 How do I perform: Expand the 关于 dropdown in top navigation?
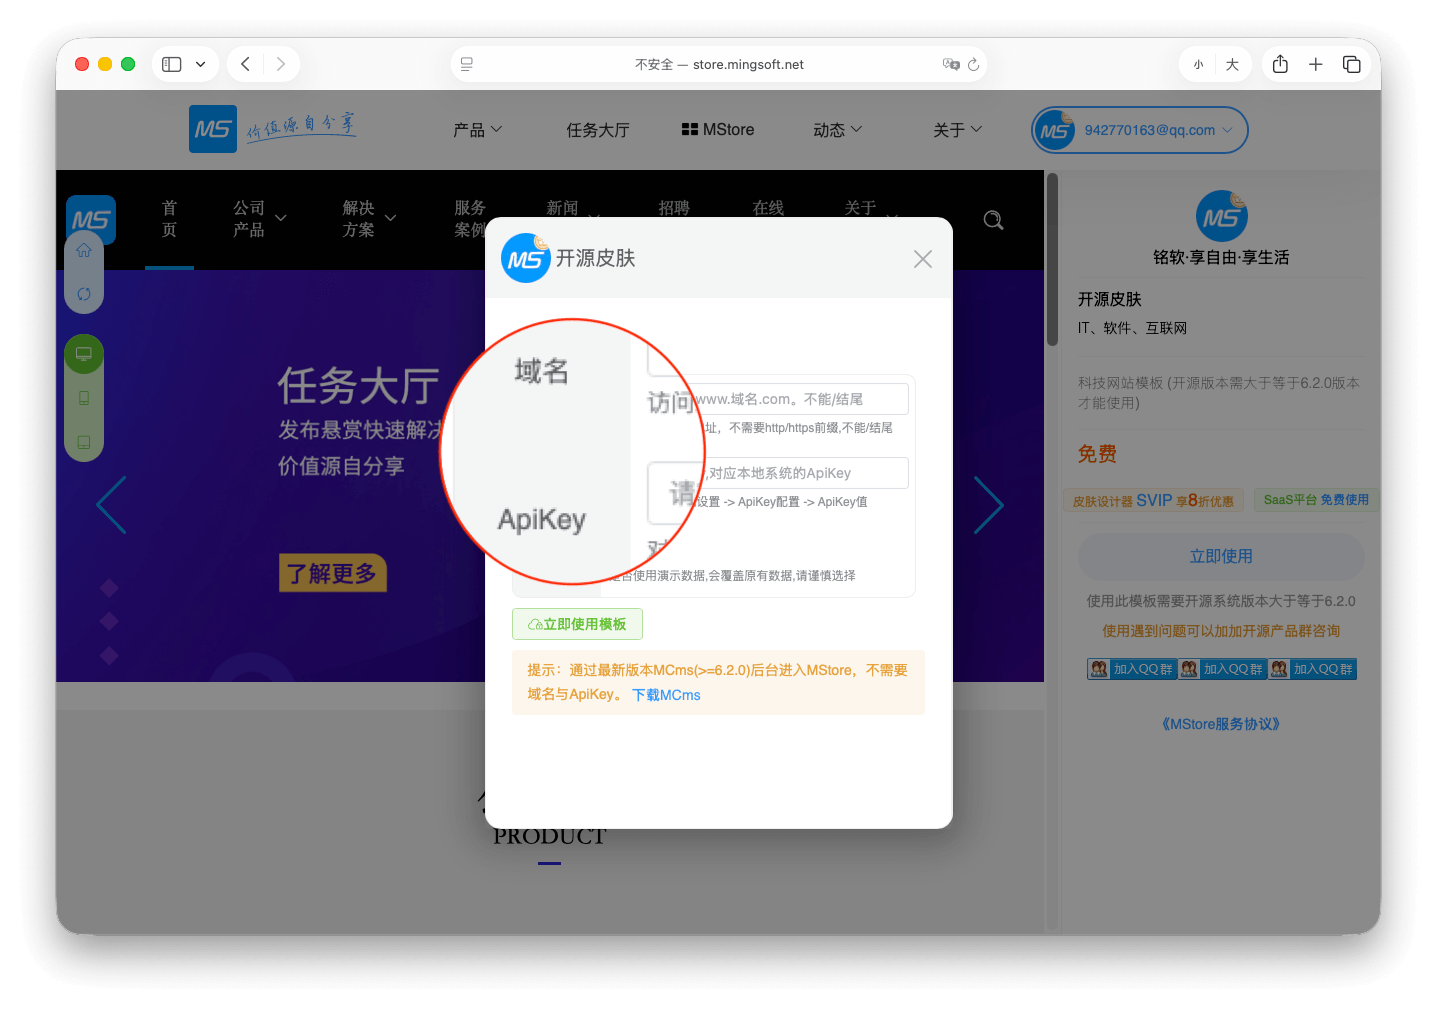pyautogui.click(x=957, y=130)
